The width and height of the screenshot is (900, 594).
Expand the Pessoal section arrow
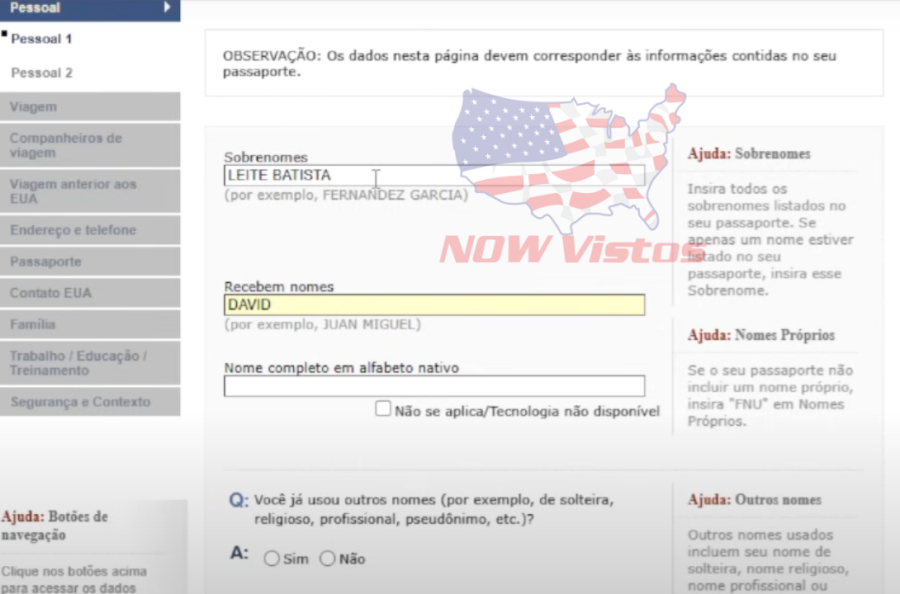168,8
